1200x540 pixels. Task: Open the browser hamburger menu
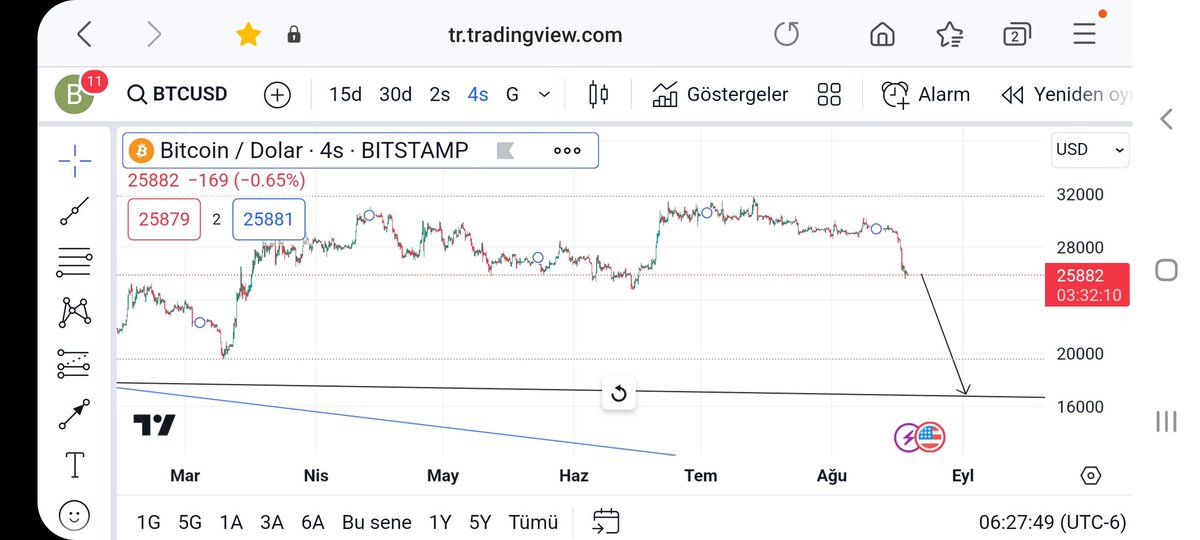1085,35
